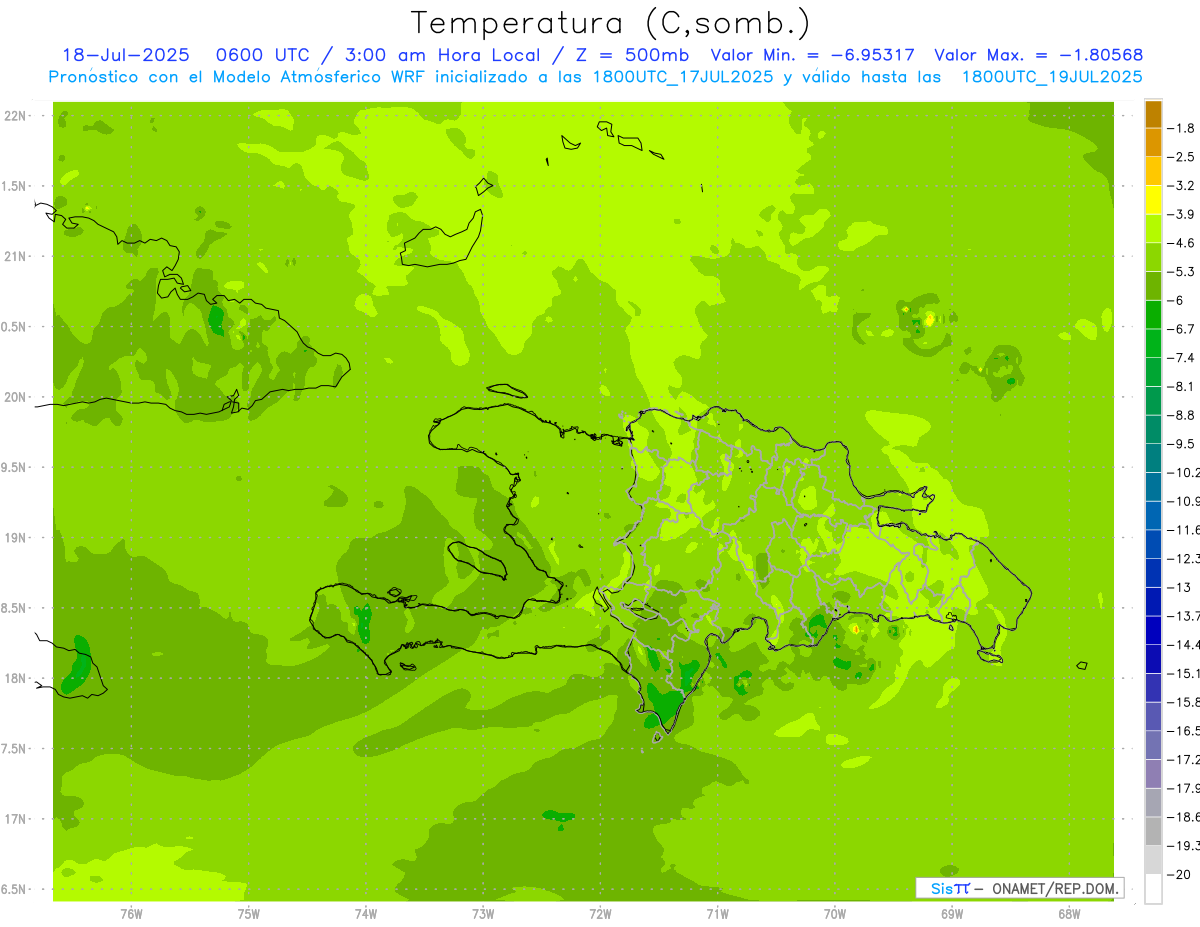Image resolution: width=1200 pixels, height=927 pixels.
Task: Select the teal swatch between -9.5 and -10.2
Action: 1153,458
